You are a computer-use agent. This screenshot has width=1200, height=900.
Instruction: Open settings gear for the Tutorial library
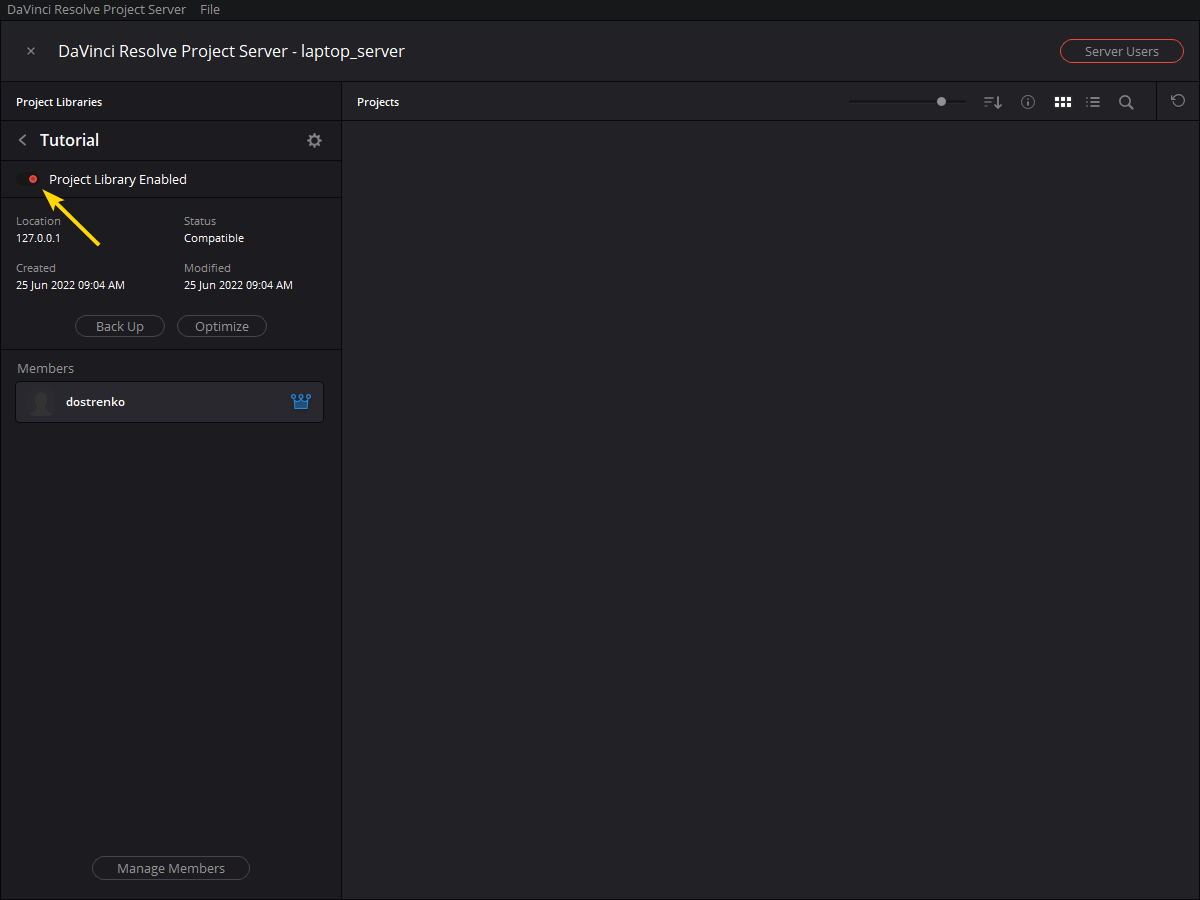pyautogui.click(x=314, y=140)
